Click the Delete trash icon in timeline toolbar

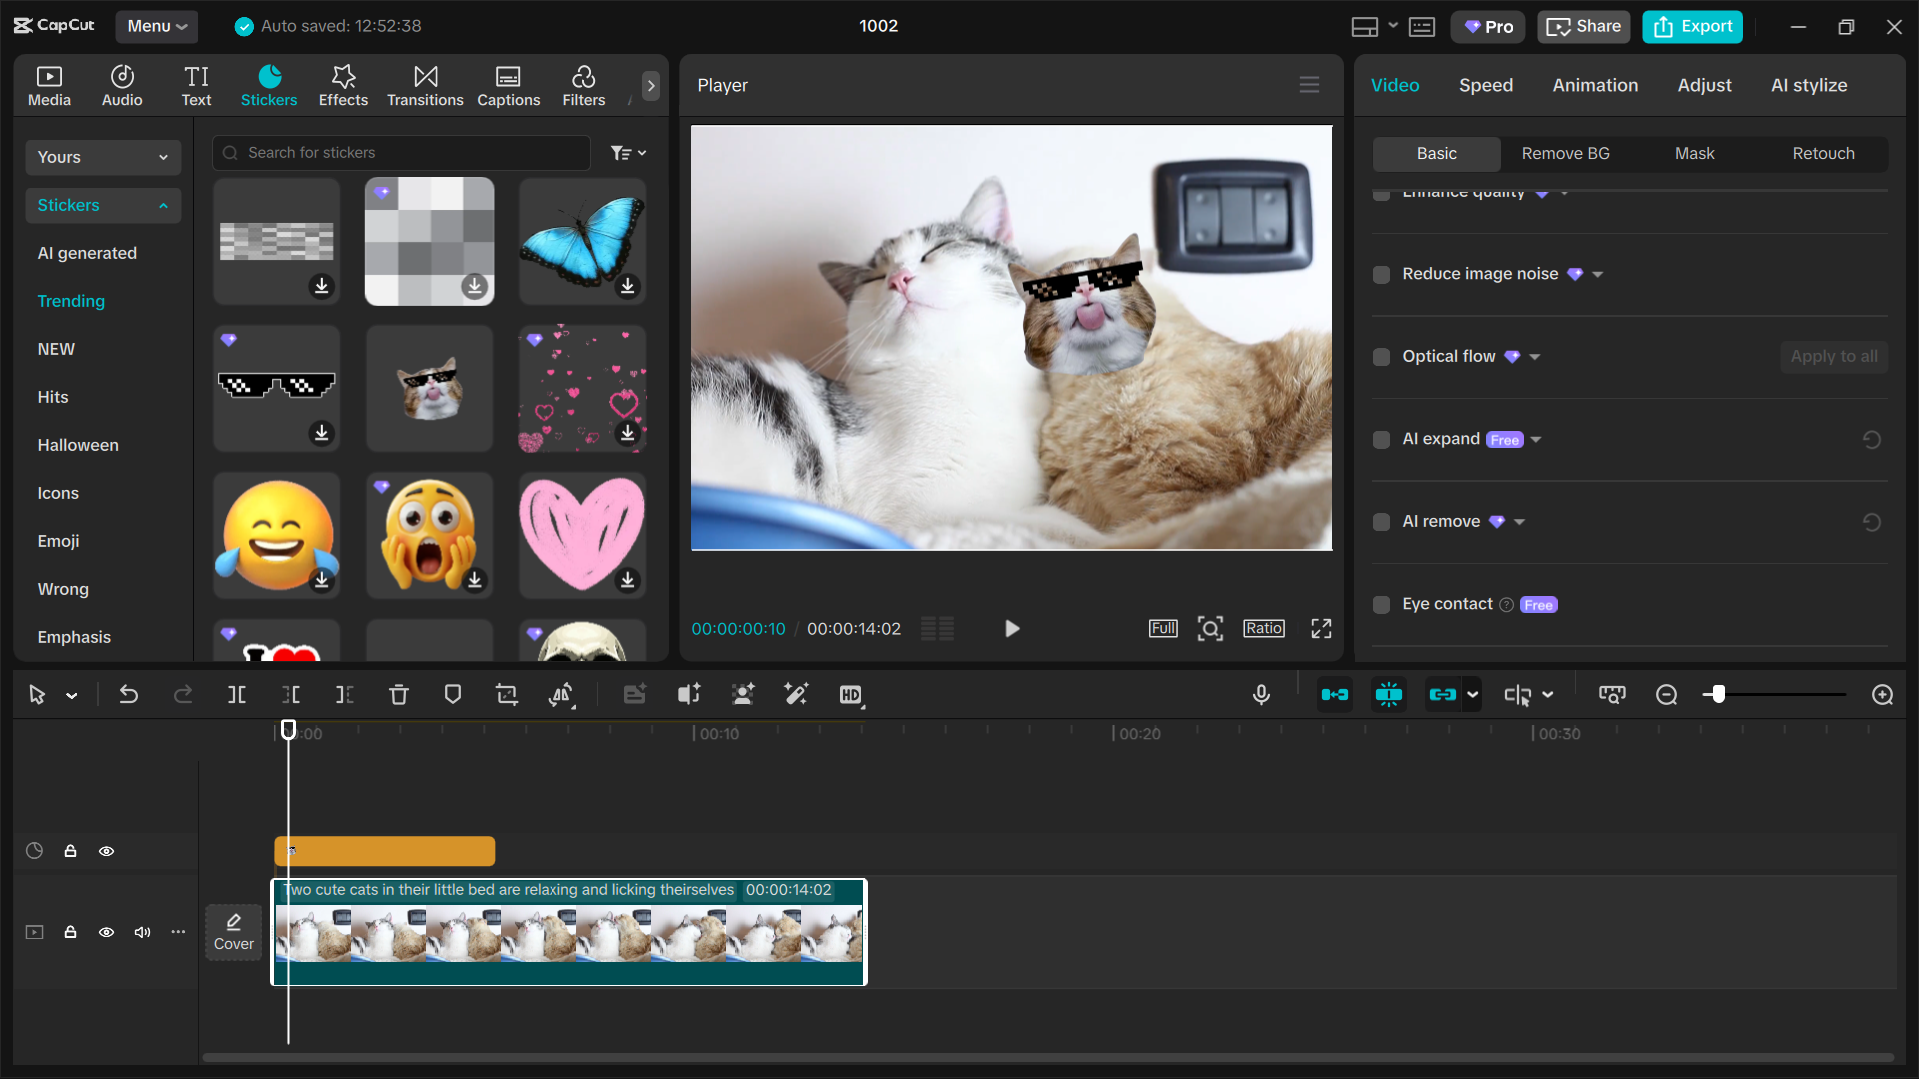click(x=398, y=695)
